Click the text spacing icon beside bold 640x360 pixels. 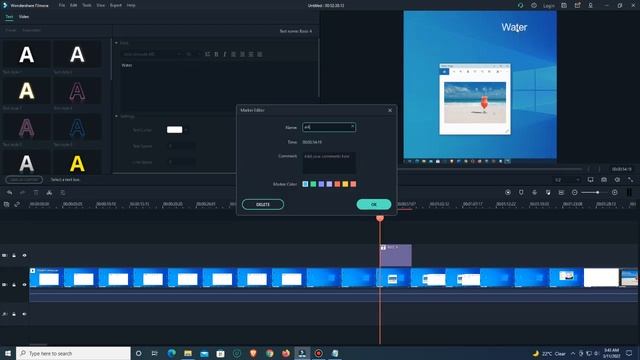point(207,54)
